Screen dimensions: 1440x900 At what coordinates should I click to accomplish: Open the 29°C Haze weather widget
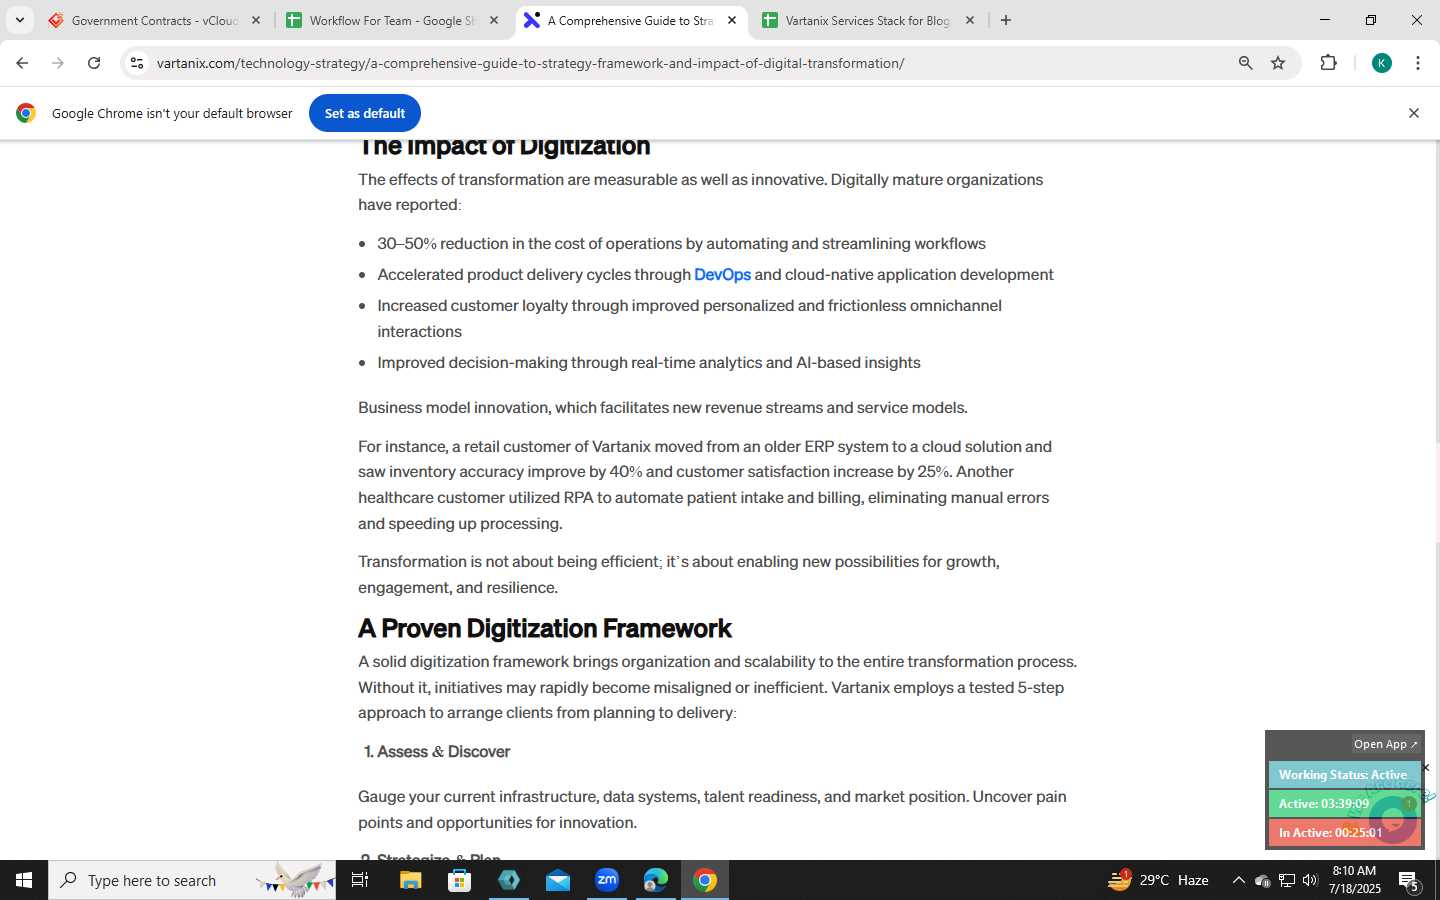tap(1158, 880)
